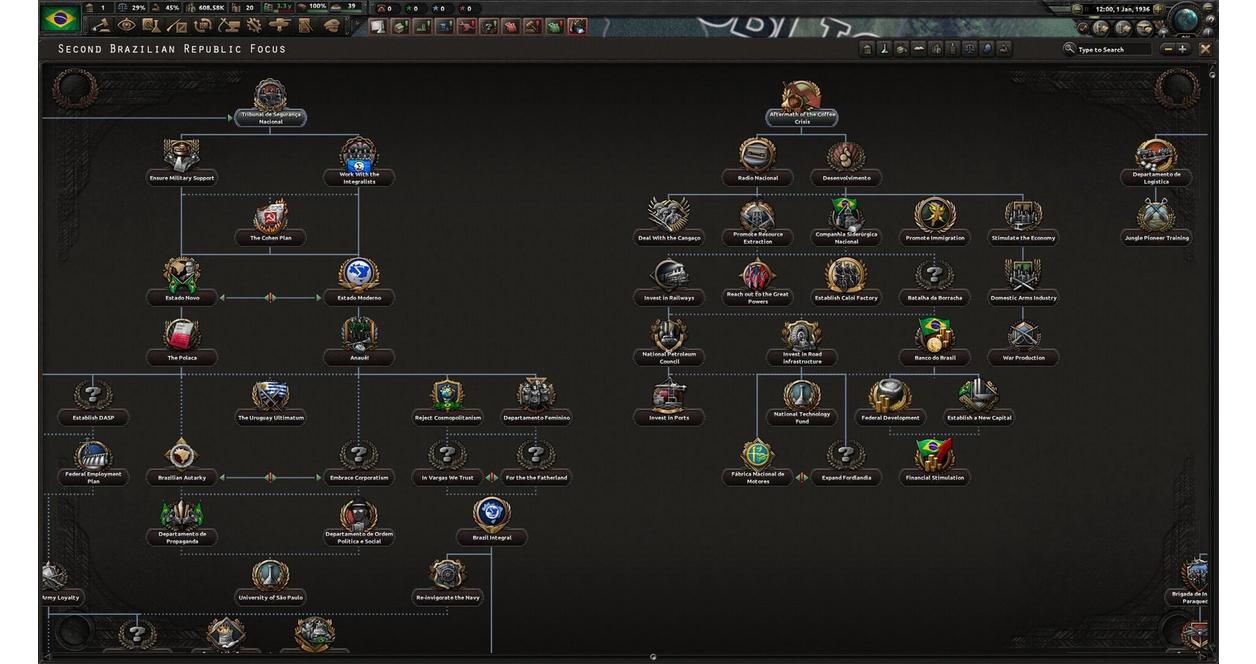Click the stability value 29%
The width and height of the screenshot is (1256, 664).
pos(138,8)
